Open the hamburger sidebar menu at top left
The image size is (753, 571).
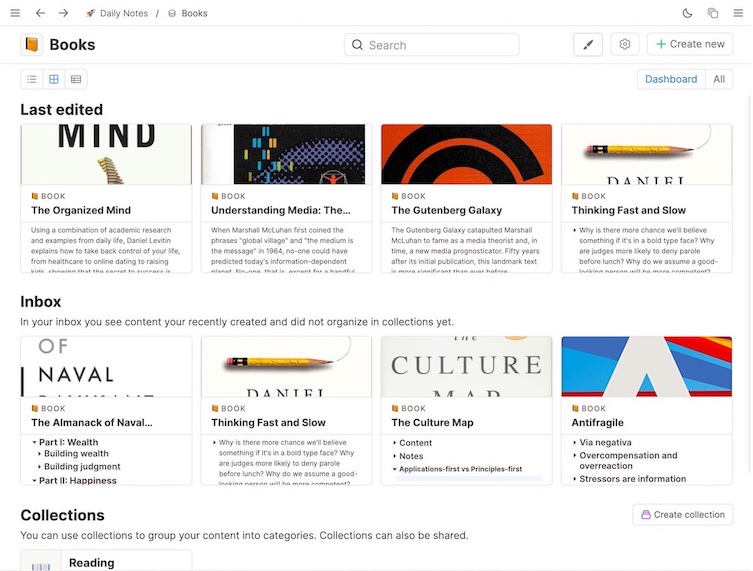(15, 13)
